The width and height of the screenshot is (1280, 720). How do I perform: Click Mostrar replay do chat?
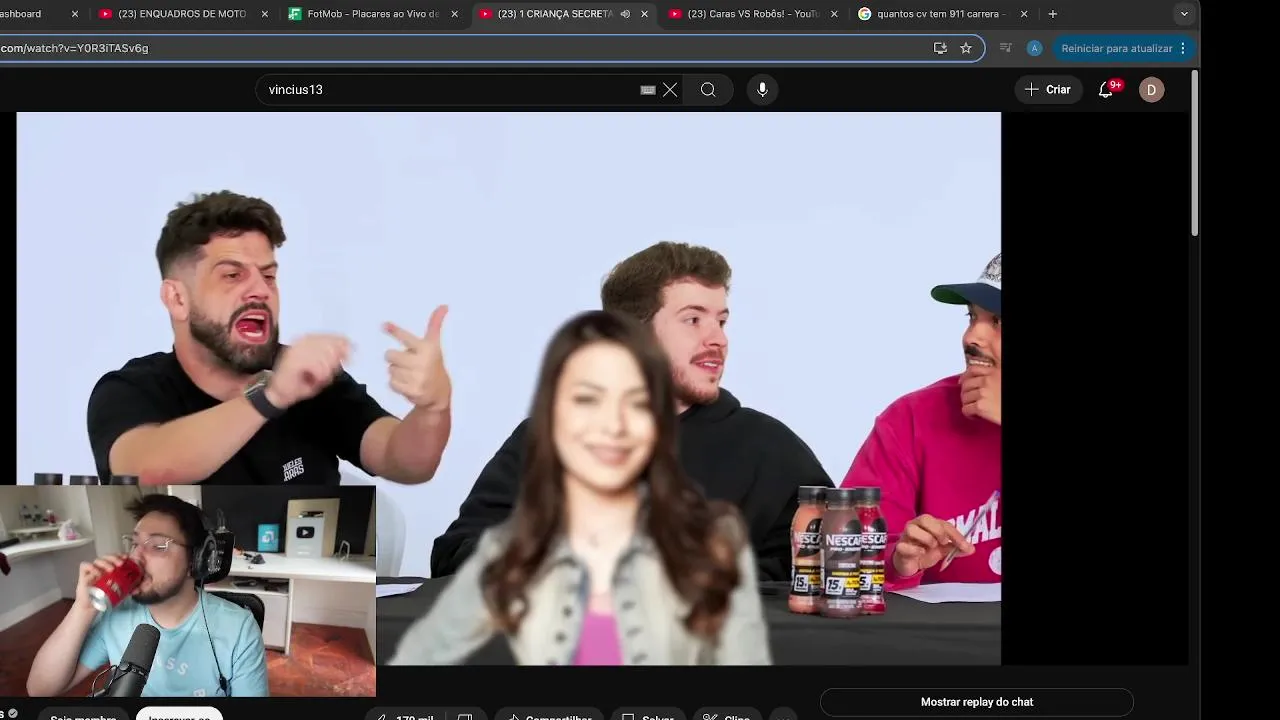(977, 702)
